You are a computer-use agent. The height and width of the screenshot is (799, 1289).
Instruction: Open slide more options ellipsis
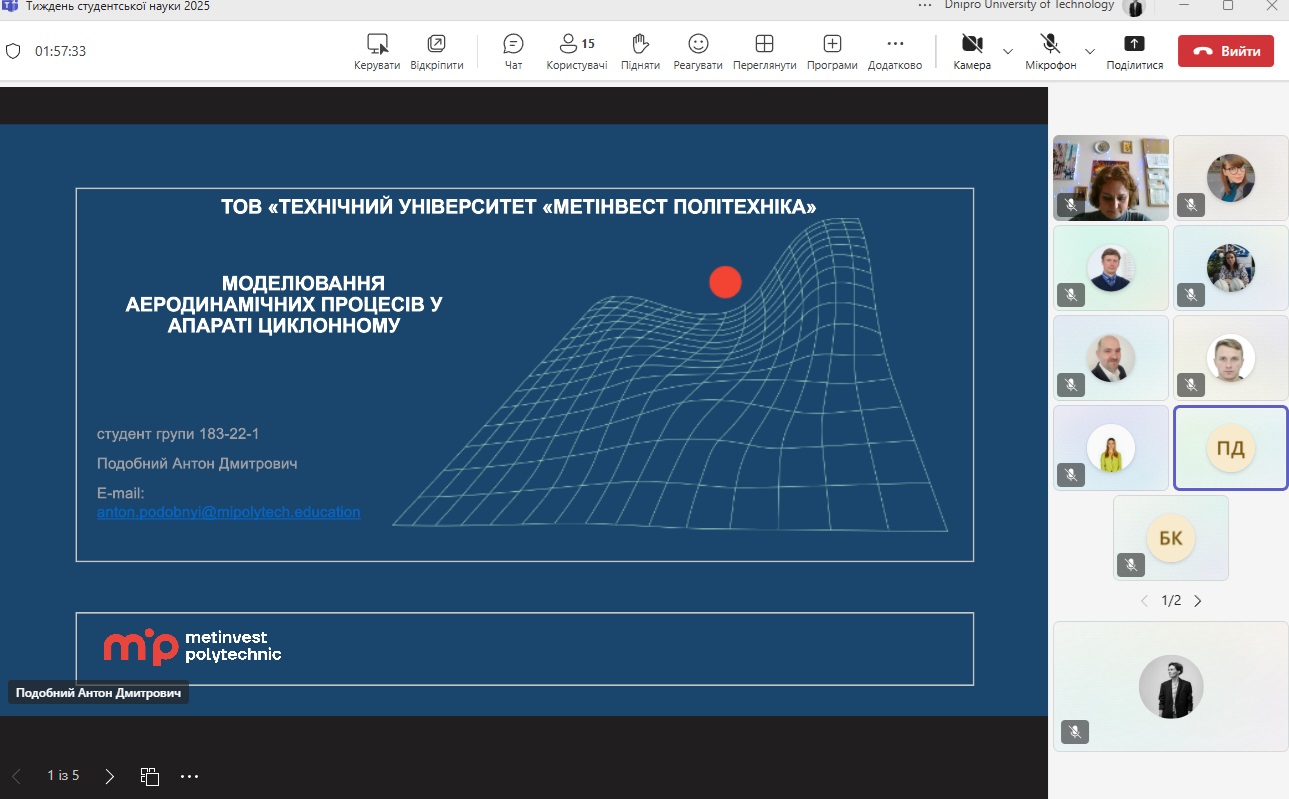tap(190, 776)
